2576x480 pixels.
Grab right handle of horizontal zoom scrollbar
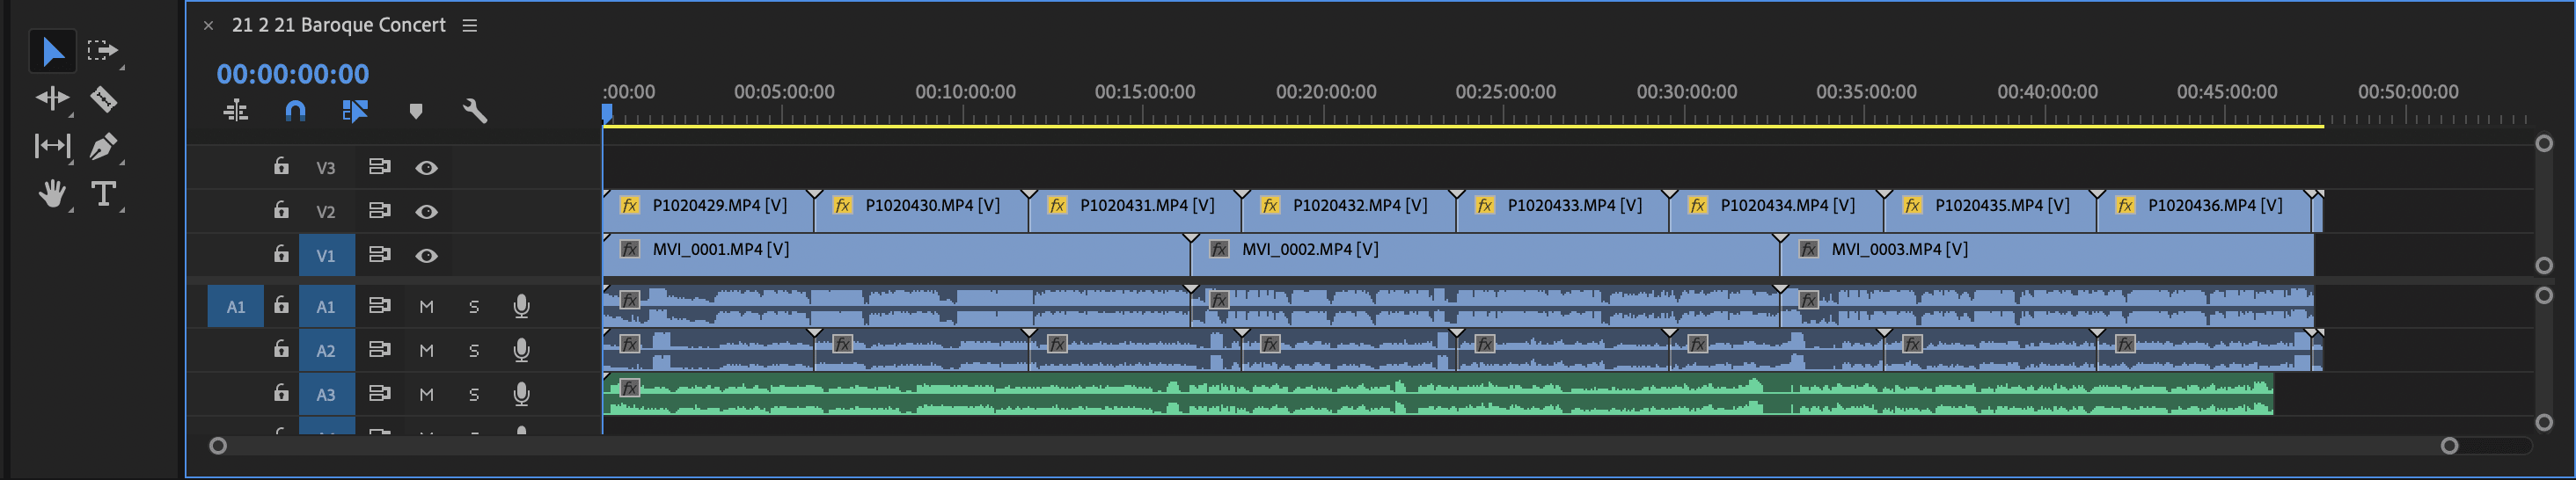click(x=2449, y=446)
